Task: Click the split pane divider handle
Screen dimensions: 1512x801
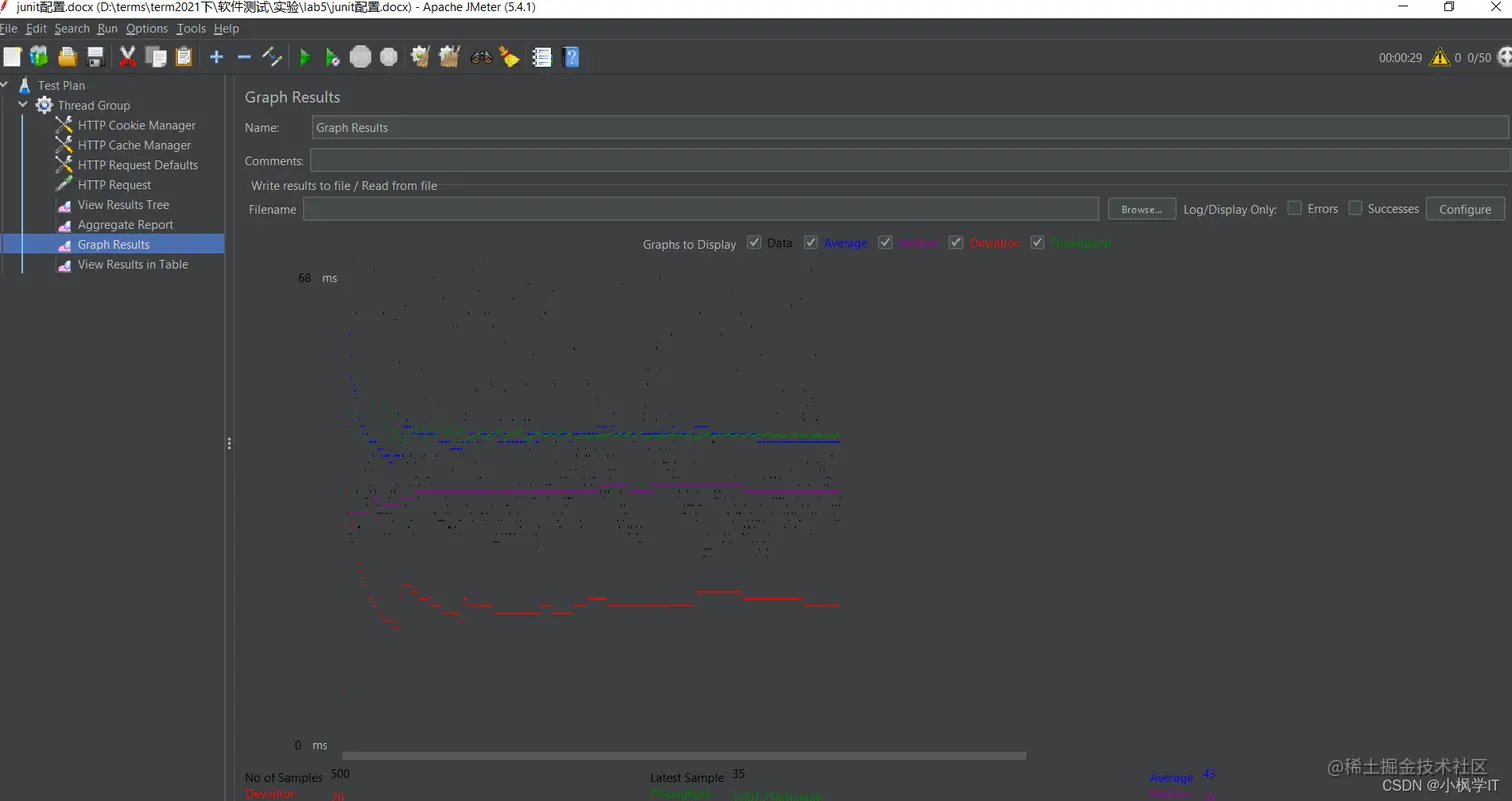Action: pos(229,444)
